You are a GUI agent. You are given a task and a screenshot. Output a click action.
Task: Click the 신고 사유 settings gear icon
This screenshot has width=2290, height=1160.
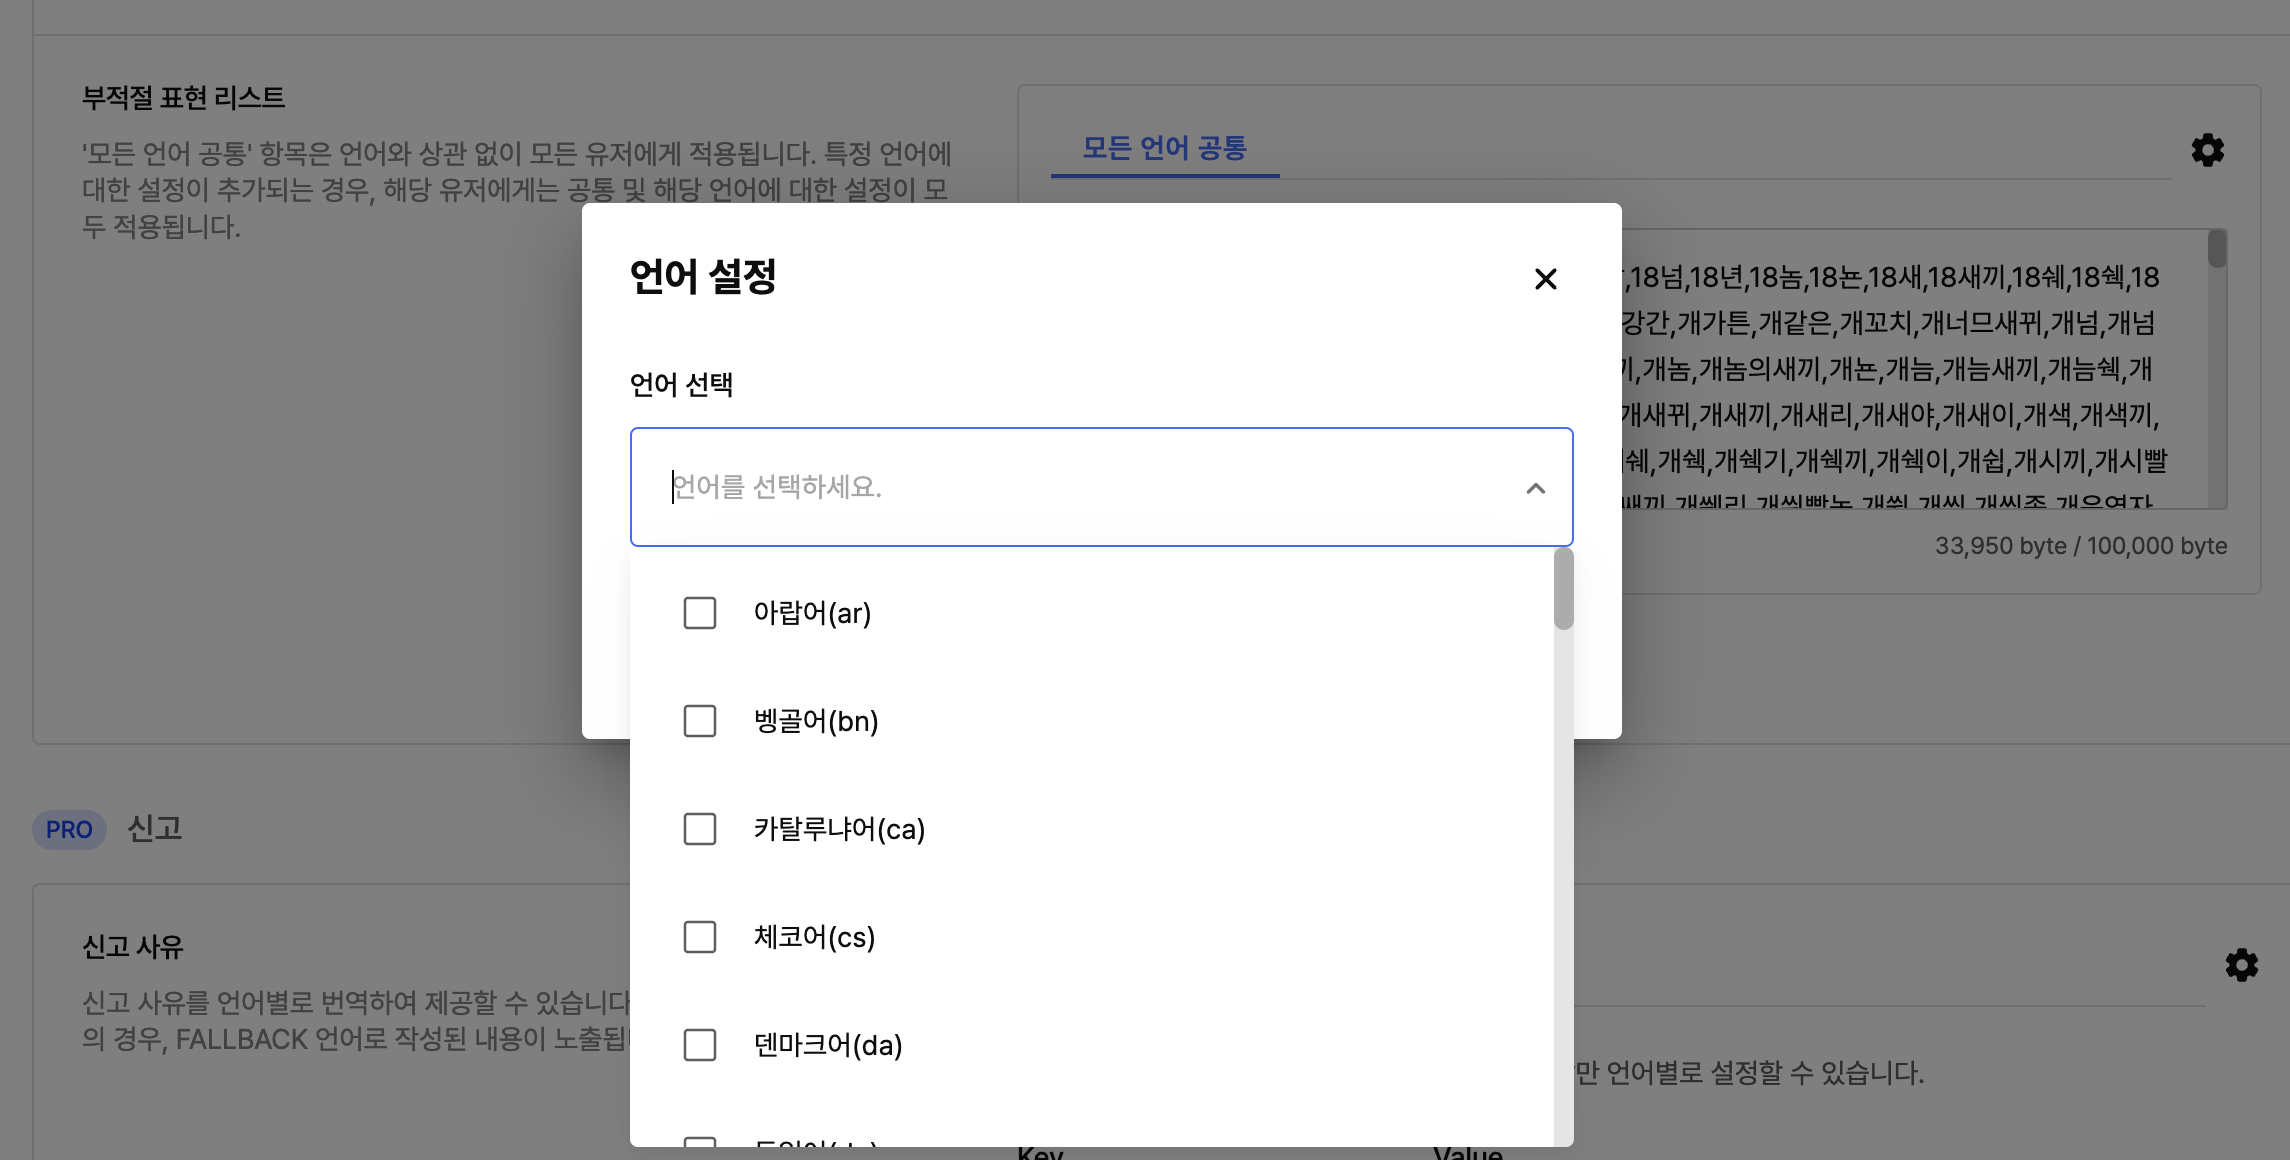coord(2241,965)
